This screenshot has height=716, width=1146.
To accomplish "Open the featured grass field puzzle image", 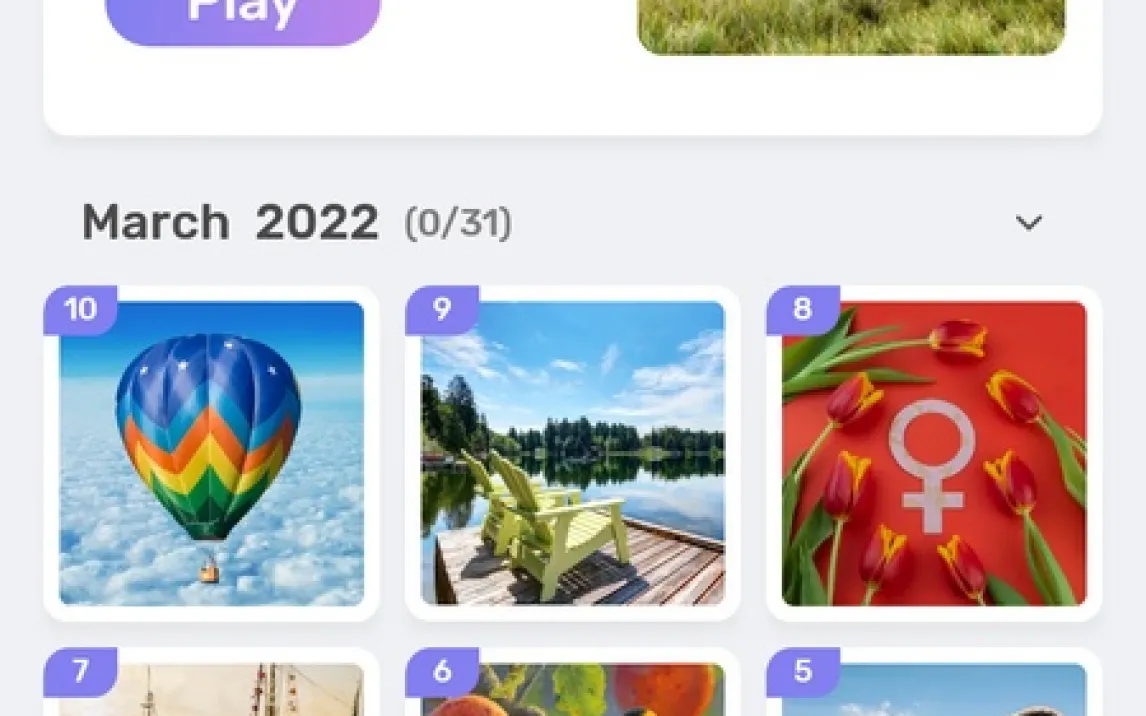I will pos(851,26).
